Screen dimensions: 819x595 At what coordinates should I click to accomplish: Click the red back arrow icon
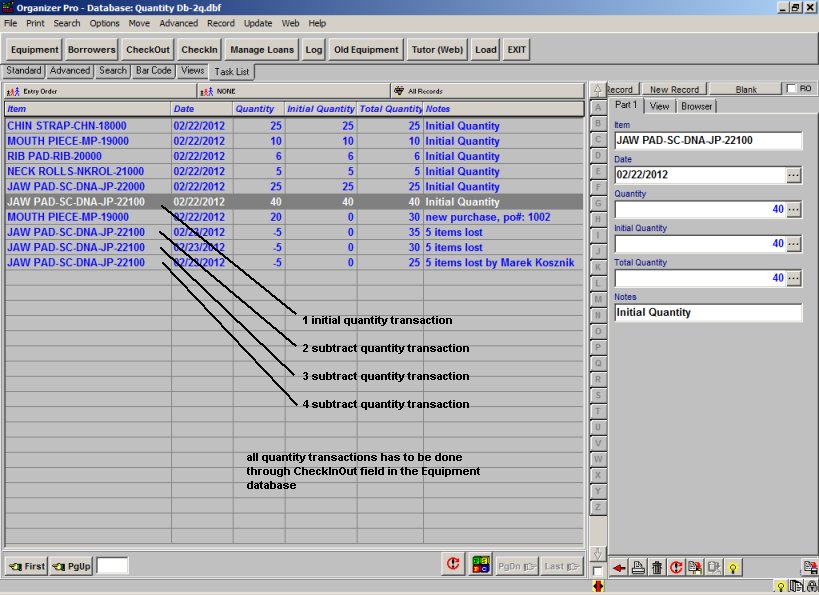(x=619, y=567)
